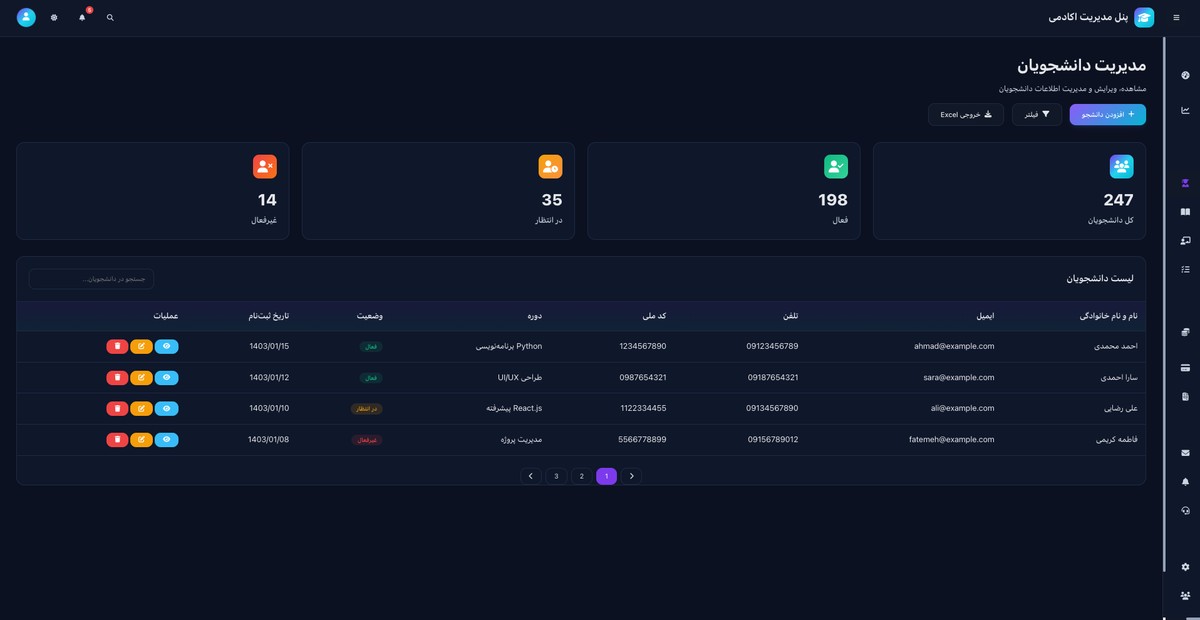Go to the previous page using the pagination chevron
The width and height of the screenshot is (1200, 620).
[631, 476]
